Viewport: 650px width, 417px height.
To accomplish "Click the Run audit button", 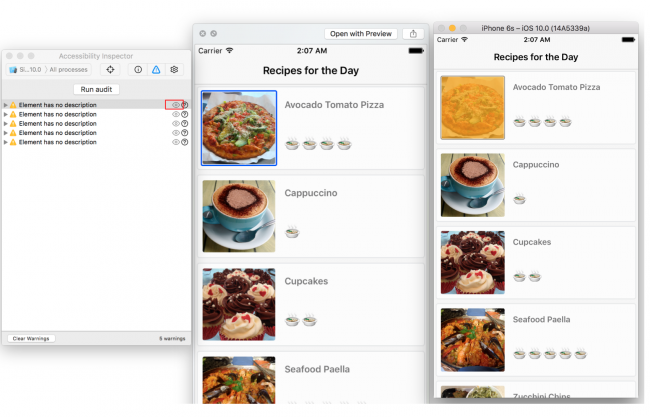I will (x=96, y=89).
